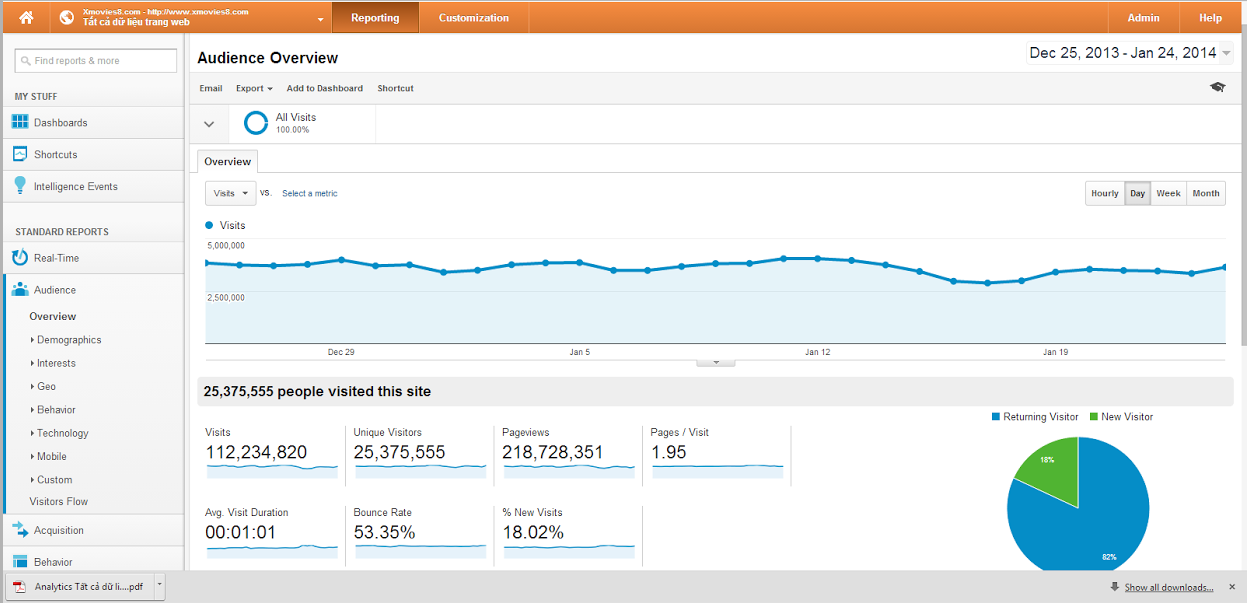Click the Home icon in the orange bar
The width and height of the screenshot is (1247, 603).
[26, 17]
